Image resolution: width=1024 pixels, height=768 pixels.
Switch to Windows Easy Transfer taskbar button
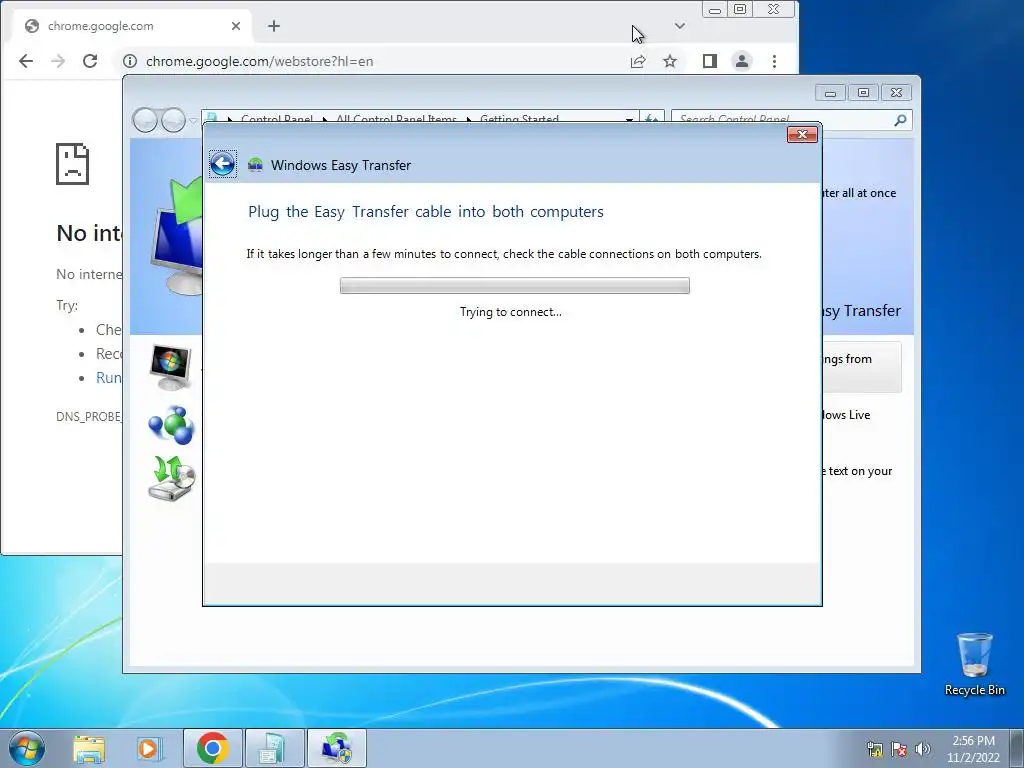pyautogui.click(x=336, y=748)
